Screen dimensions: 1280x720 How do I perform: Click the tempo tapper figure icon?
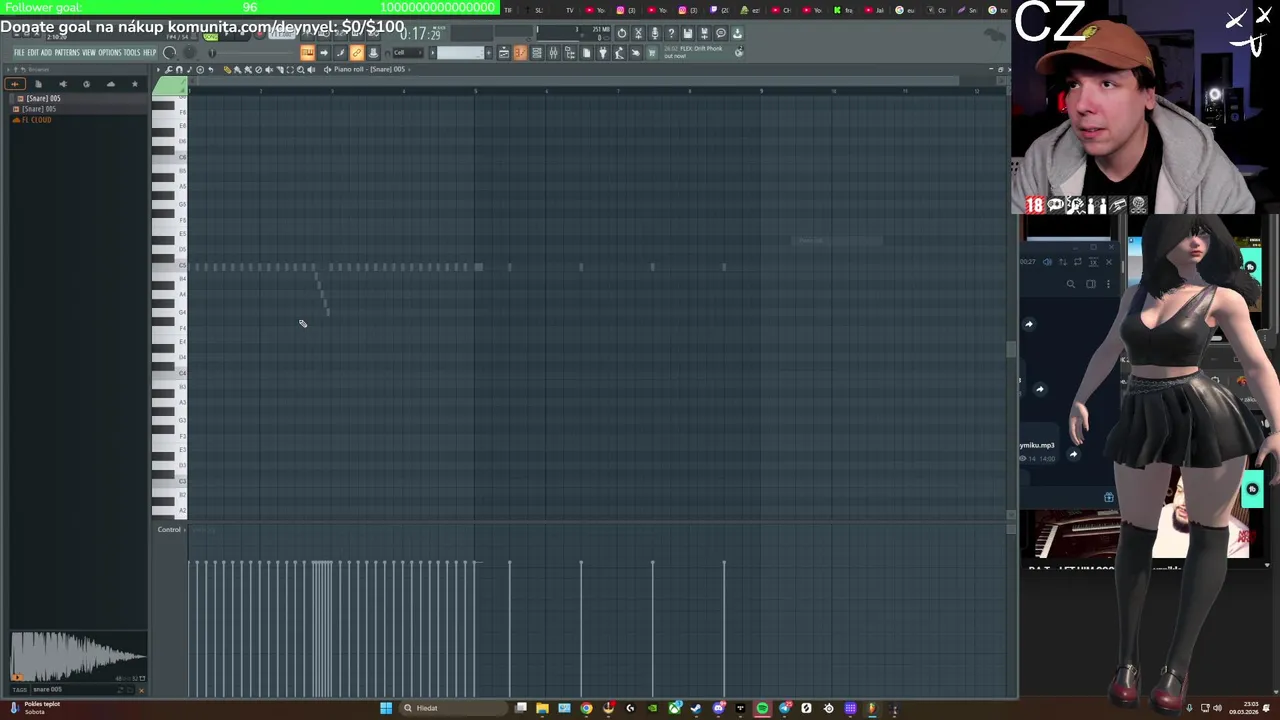[619, 52]
